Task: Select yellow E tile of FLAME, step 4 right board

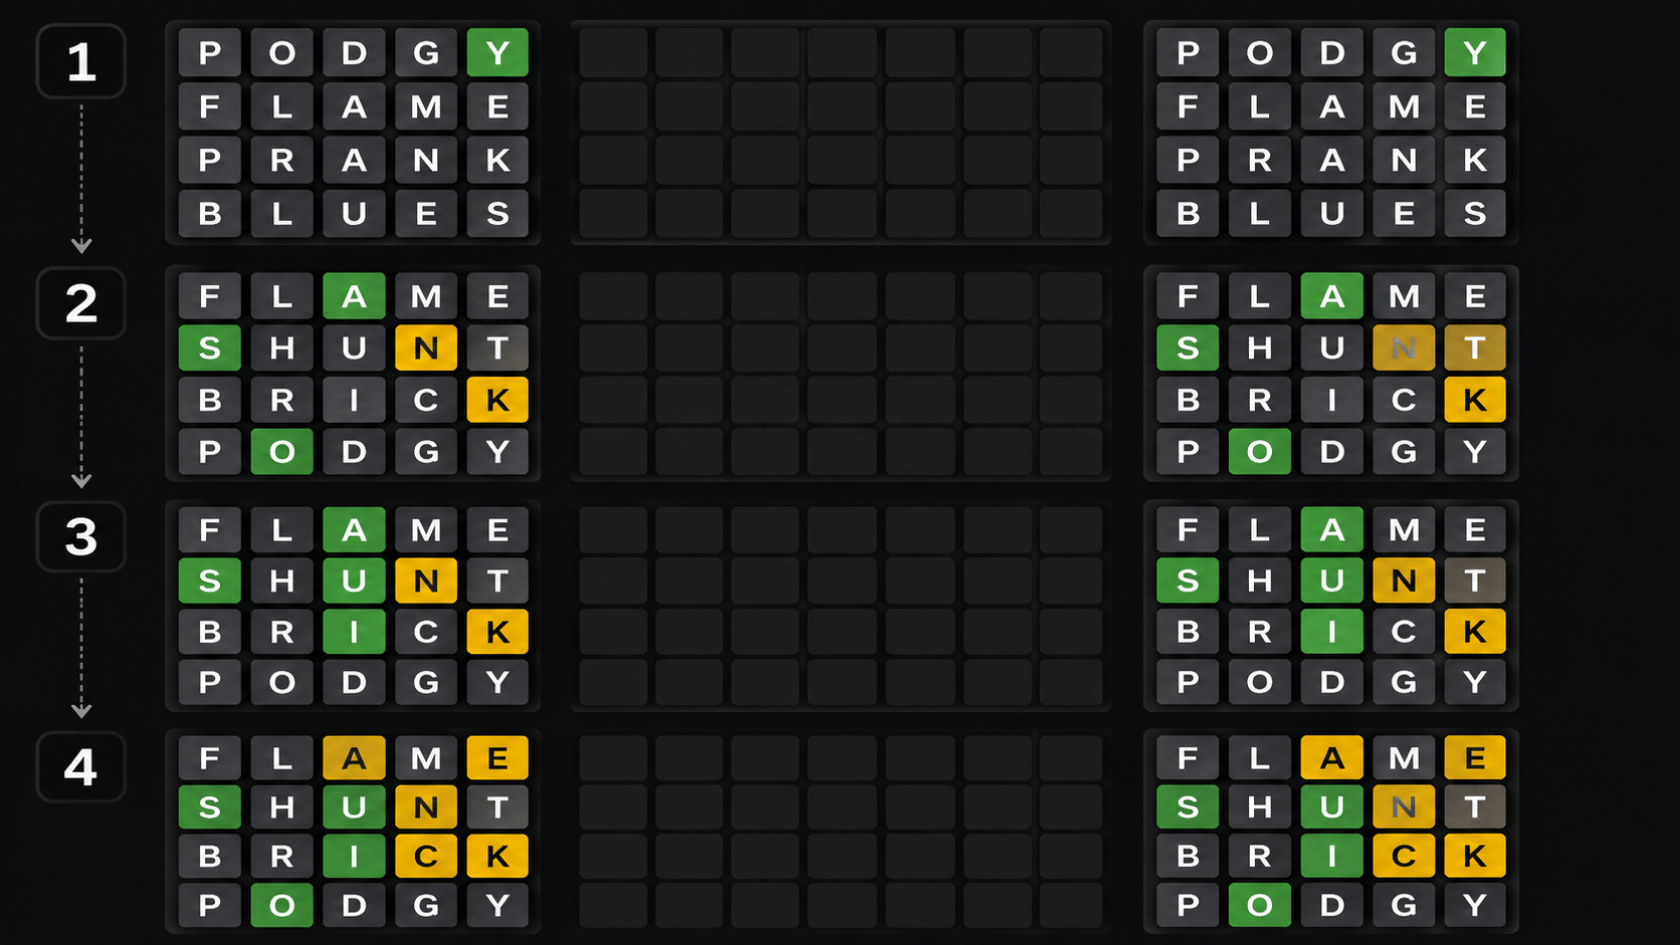Action: pos(1475,759)
